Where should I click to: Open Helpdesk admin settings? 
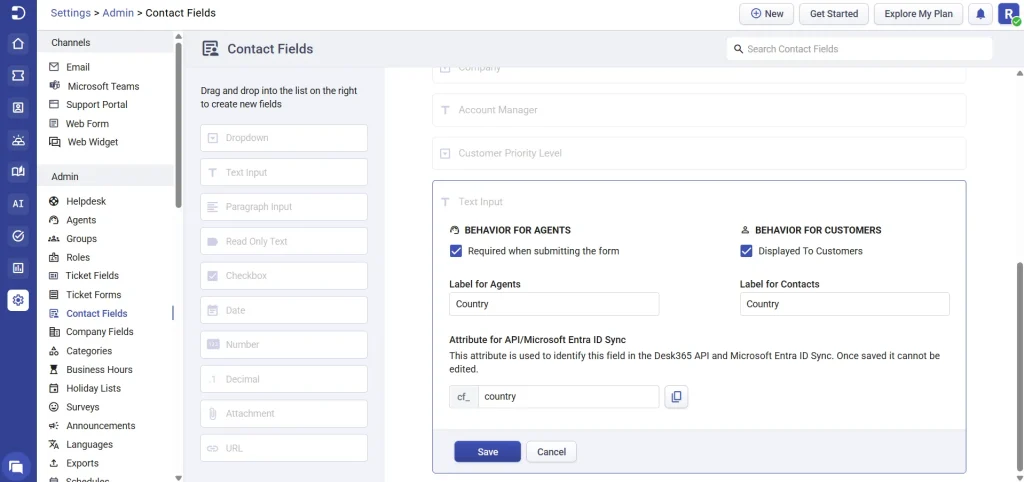(86, 201)
